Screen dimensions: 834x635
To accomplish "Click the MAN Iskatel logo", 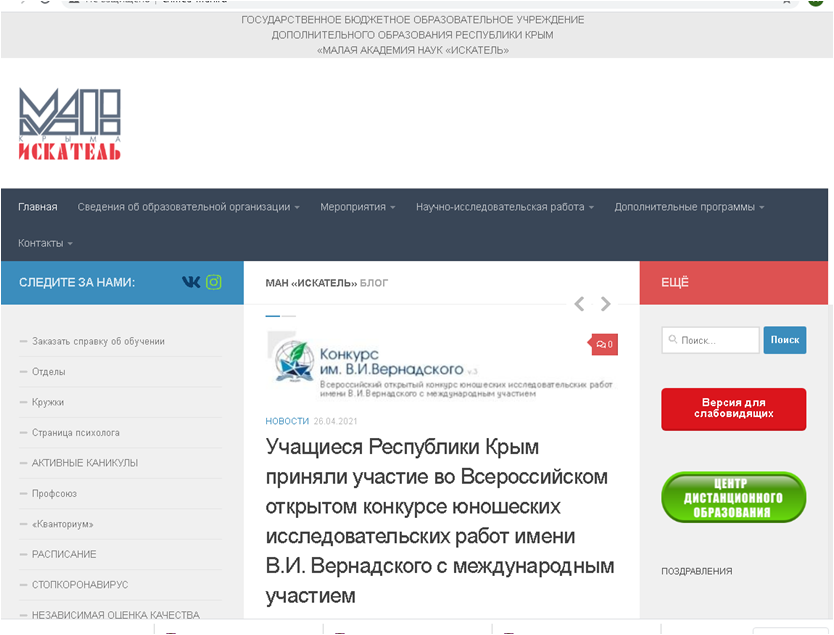I will (70, 124).
